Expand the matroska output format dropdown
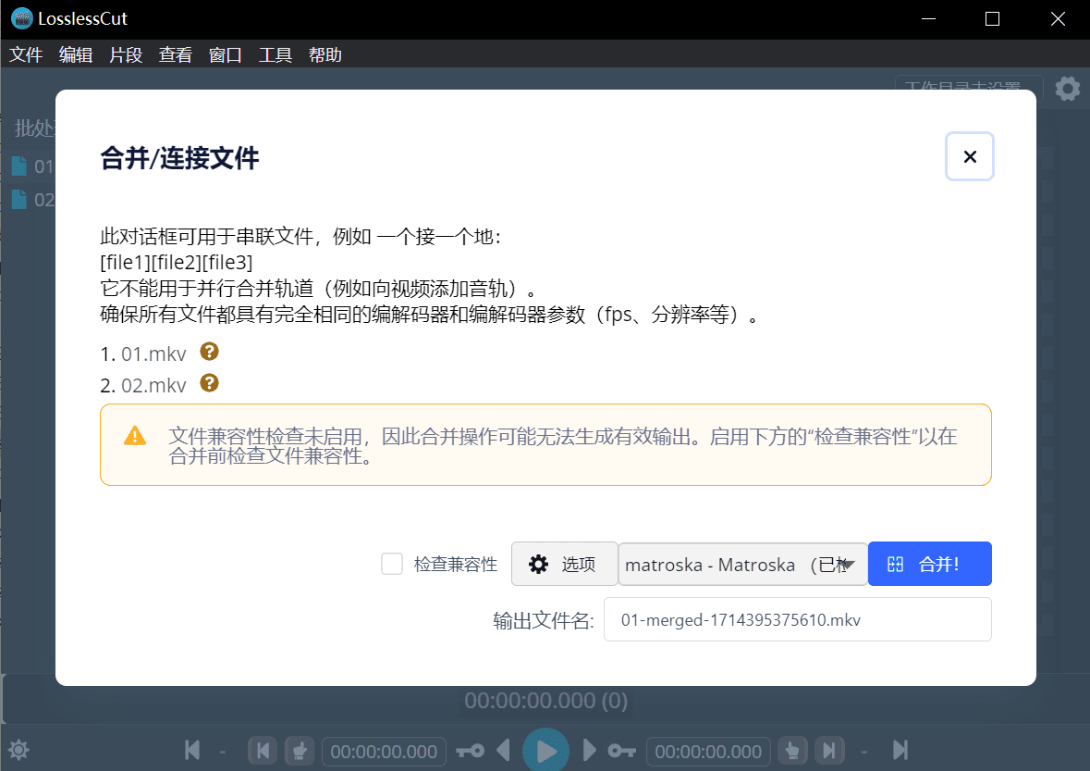Screen dimensions: 1090x771 [742, 564]
